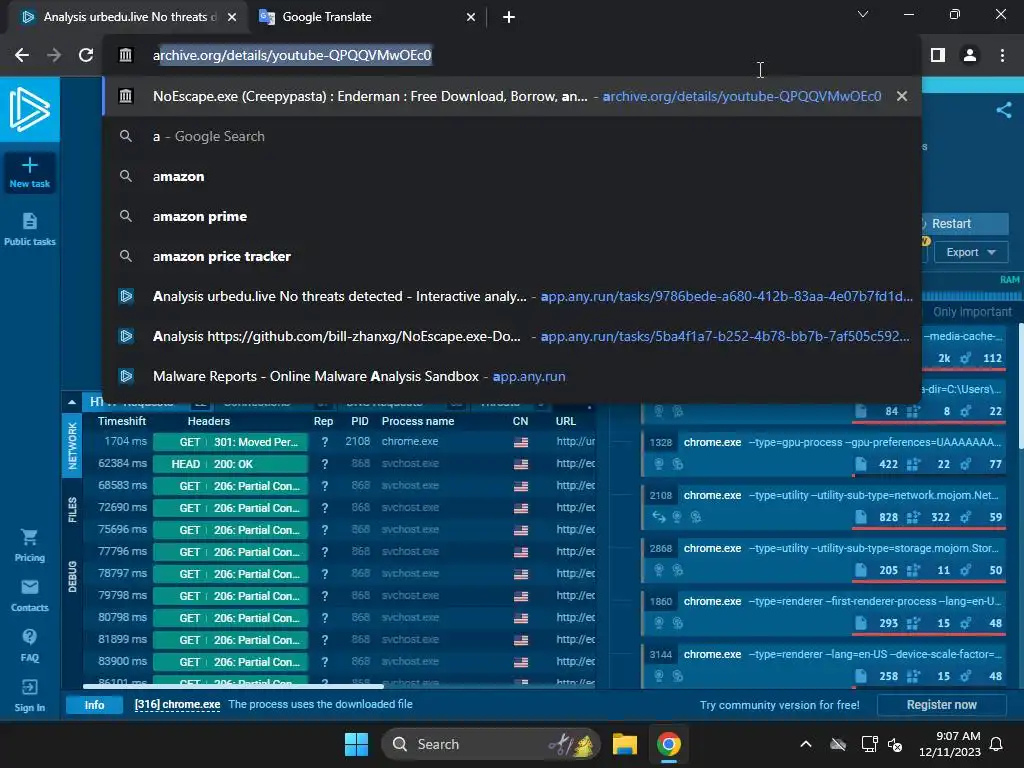Click the clock showing 9:07 AM
The width and height of the screenshot is (1024, 768).
tap(958, 736)
